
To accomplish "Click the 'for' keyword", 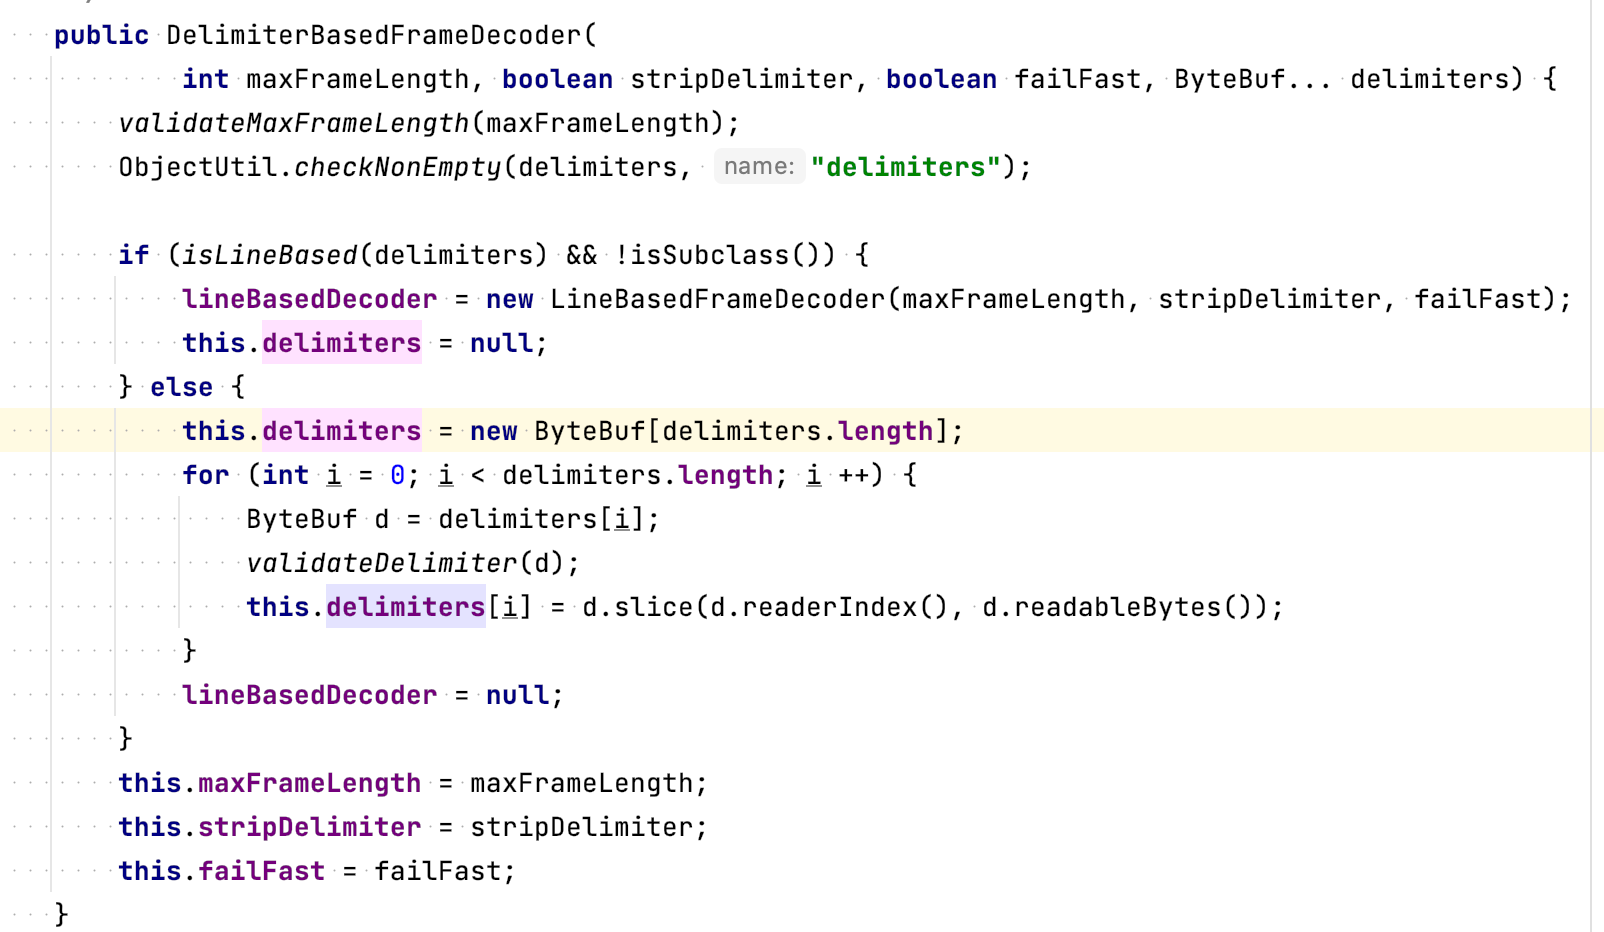I will pyautogui.click(x=205, y=475).
